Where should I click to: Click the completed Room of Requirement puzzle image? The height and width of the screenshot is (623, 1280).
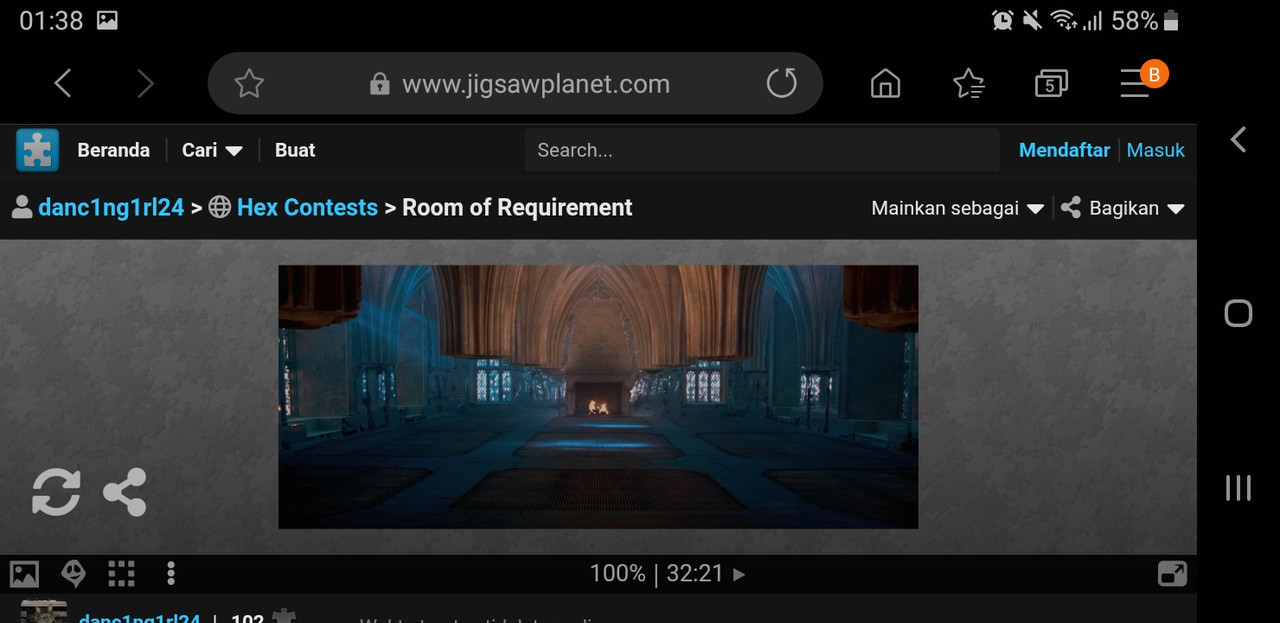(598, 397)
